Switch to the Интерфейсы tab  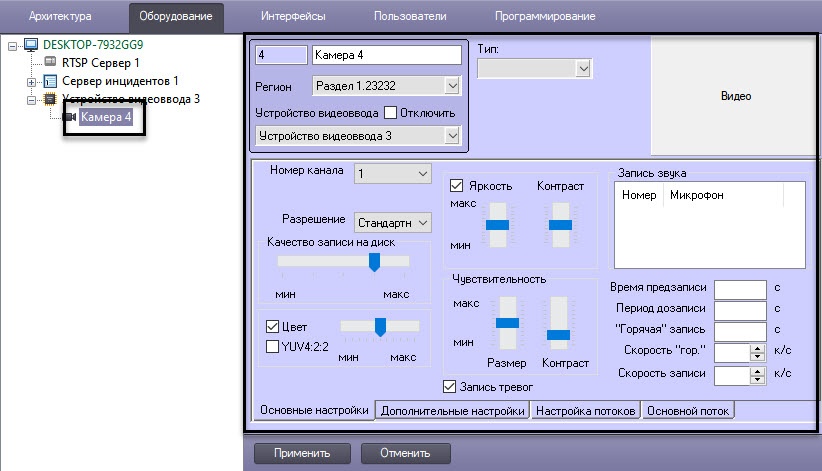[x=291, y=17]
